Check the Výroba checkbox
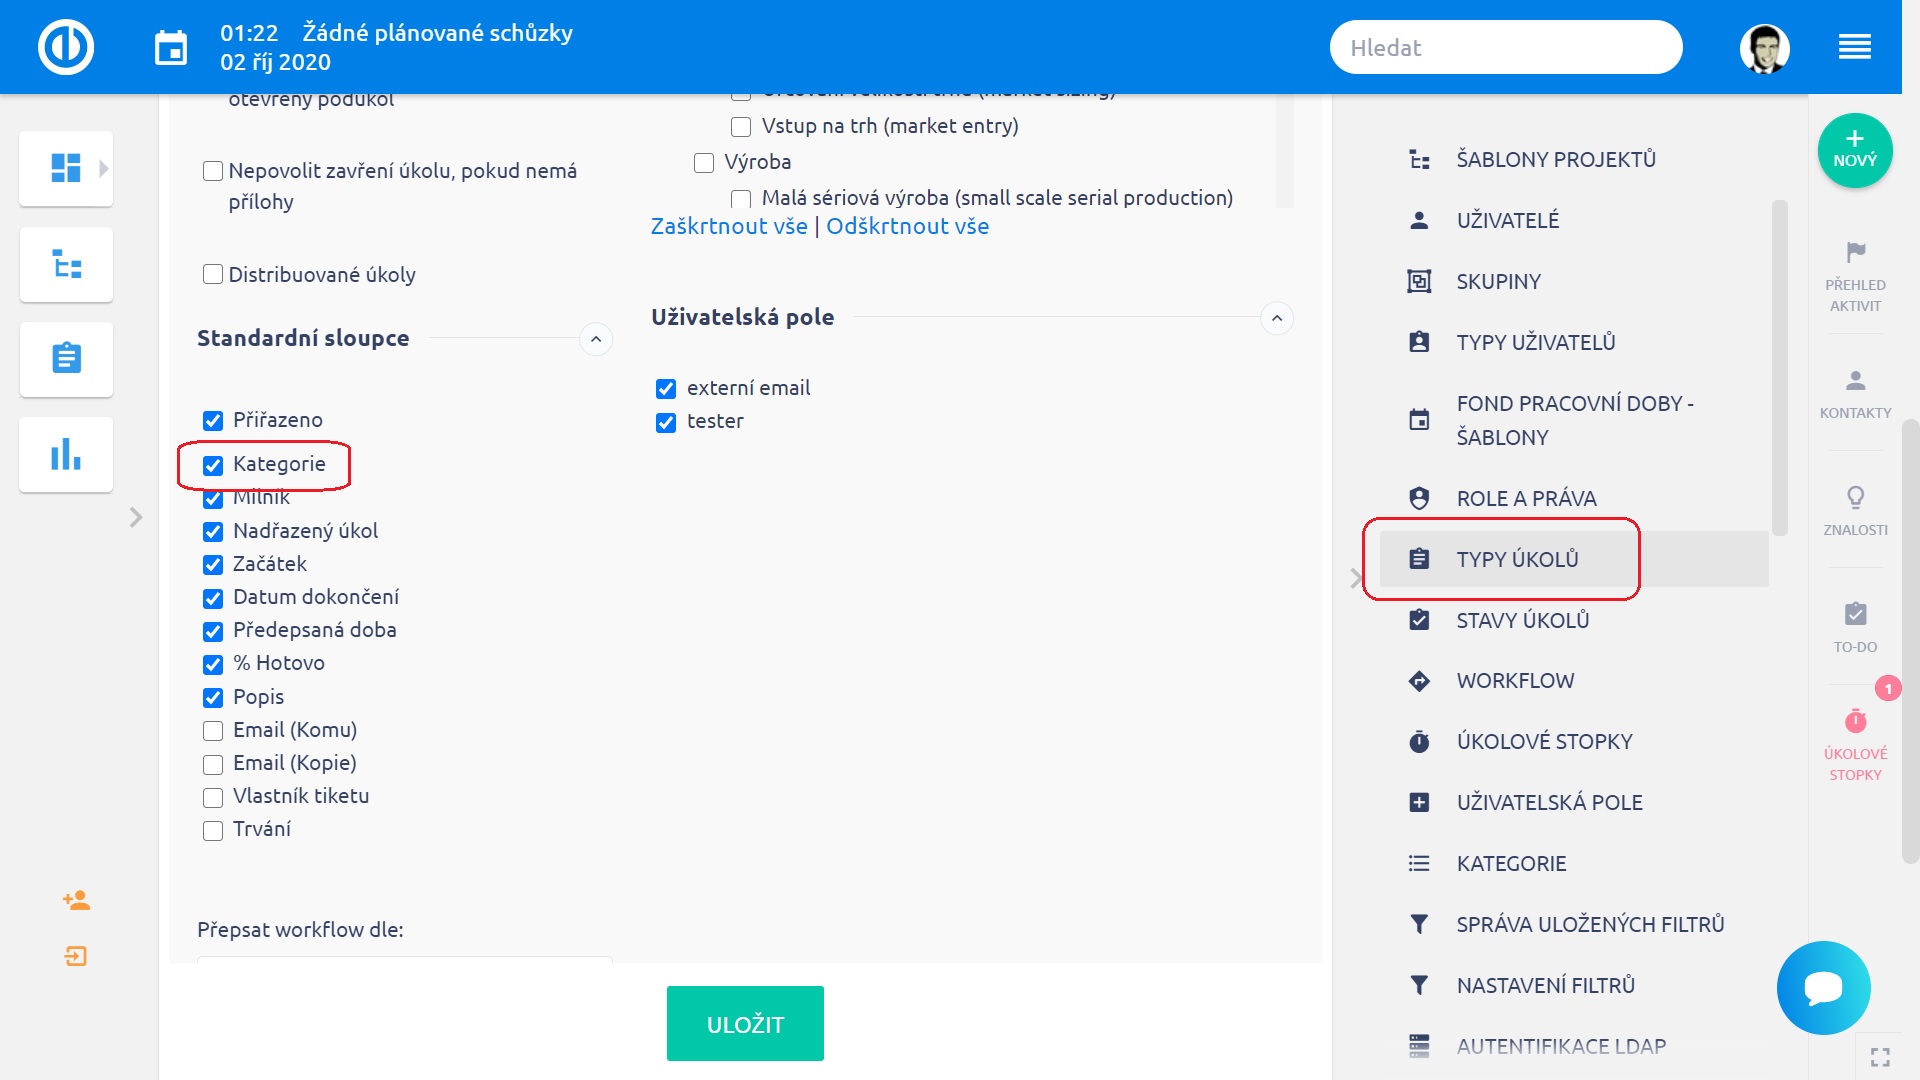The image size is (1920, 1080). 704,163
